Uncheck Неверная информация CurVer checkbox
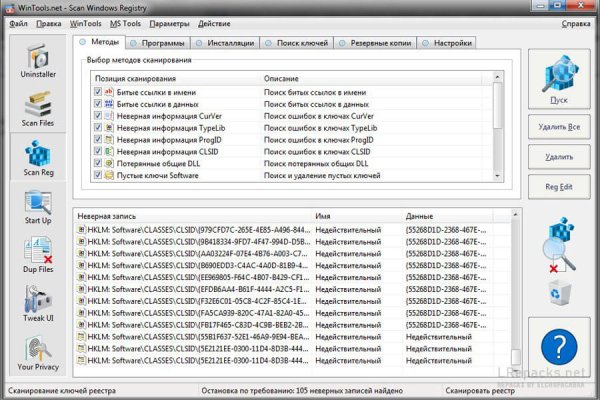 coord(98,116)
